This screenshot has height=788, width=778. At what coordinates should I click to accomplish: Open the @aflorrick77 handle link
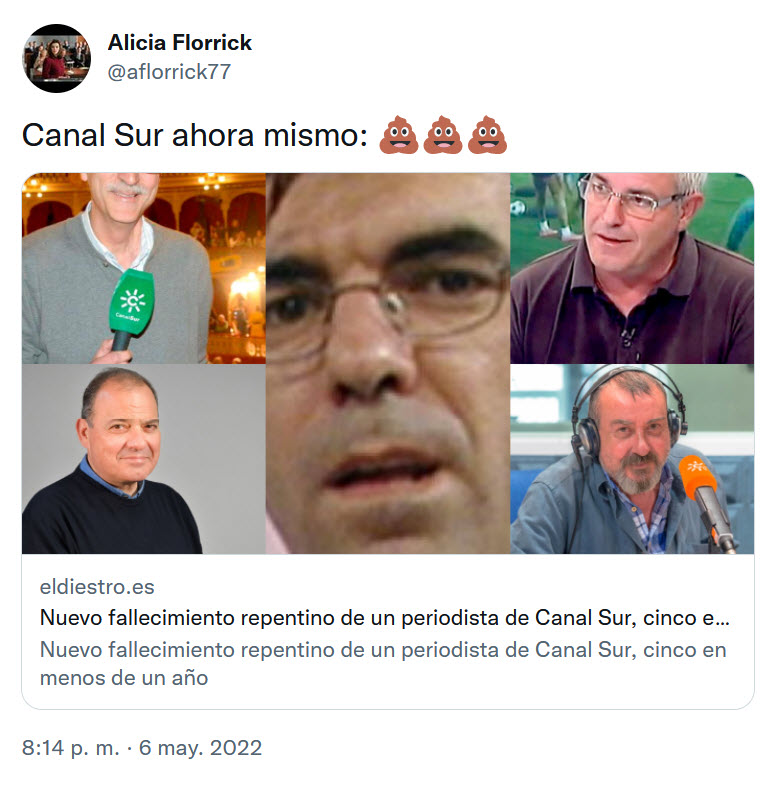pos(169,72)
